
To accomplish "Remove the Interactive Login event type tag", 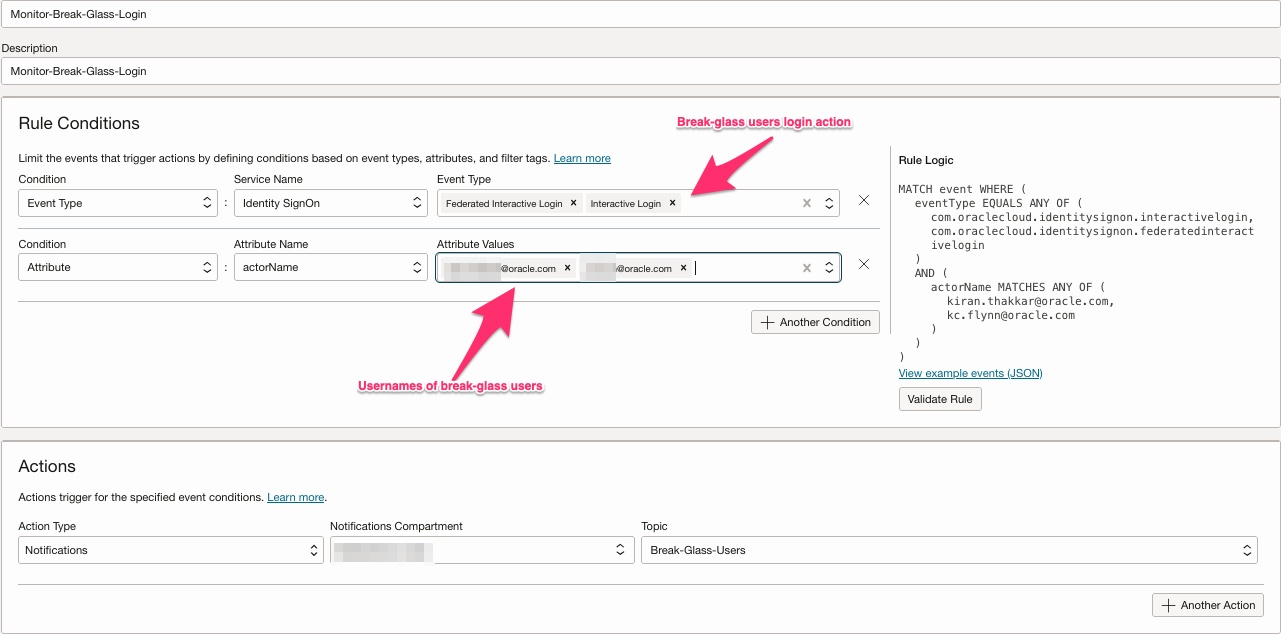I will tap(672, 203).
